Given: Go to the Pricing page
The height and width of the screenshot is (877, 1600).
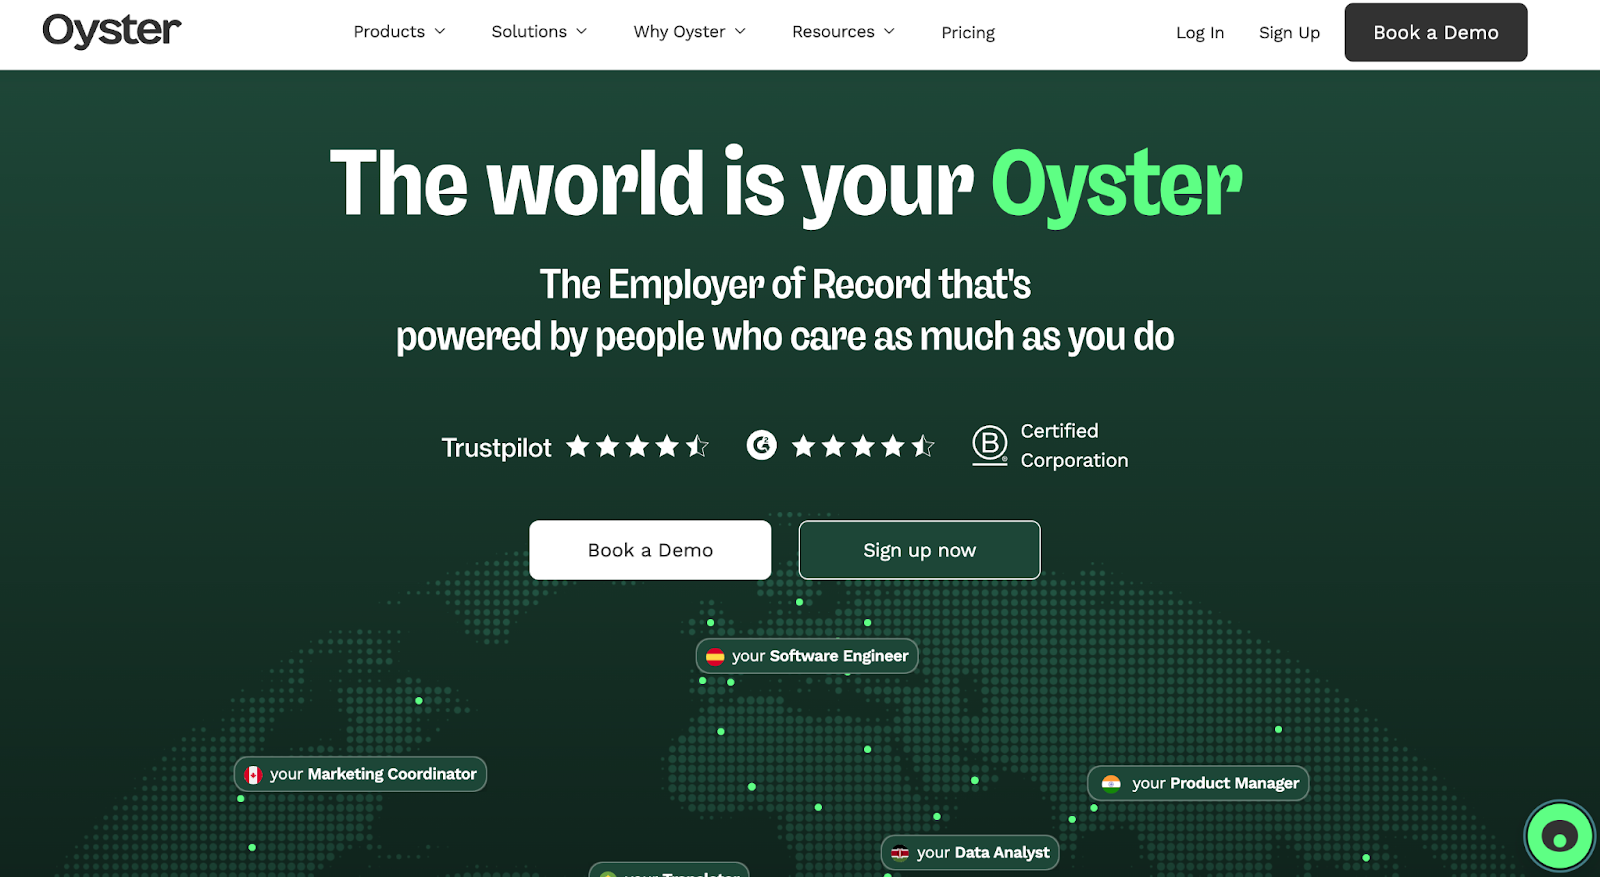Looking at the screenshot, I should [x=968, y=32].
